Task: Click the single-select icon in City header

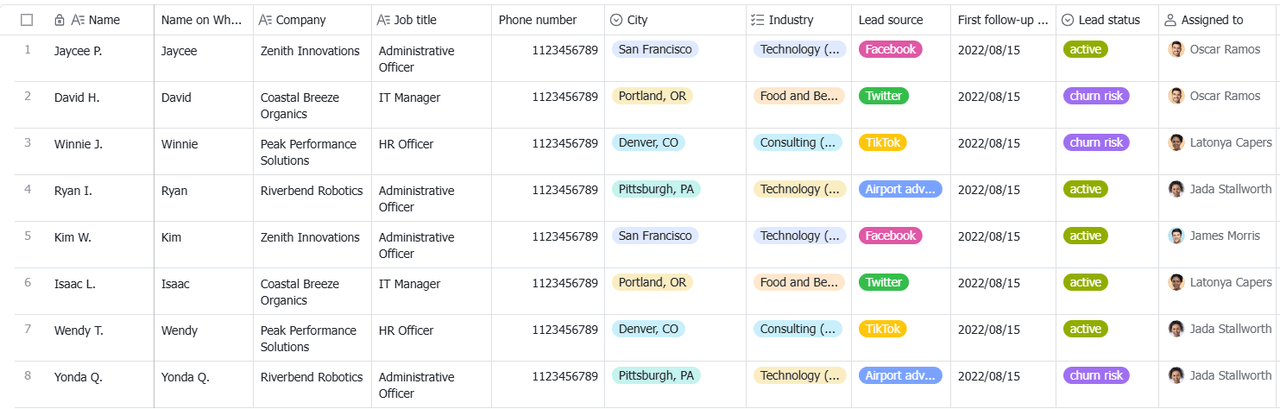Action: coord(616,20)
